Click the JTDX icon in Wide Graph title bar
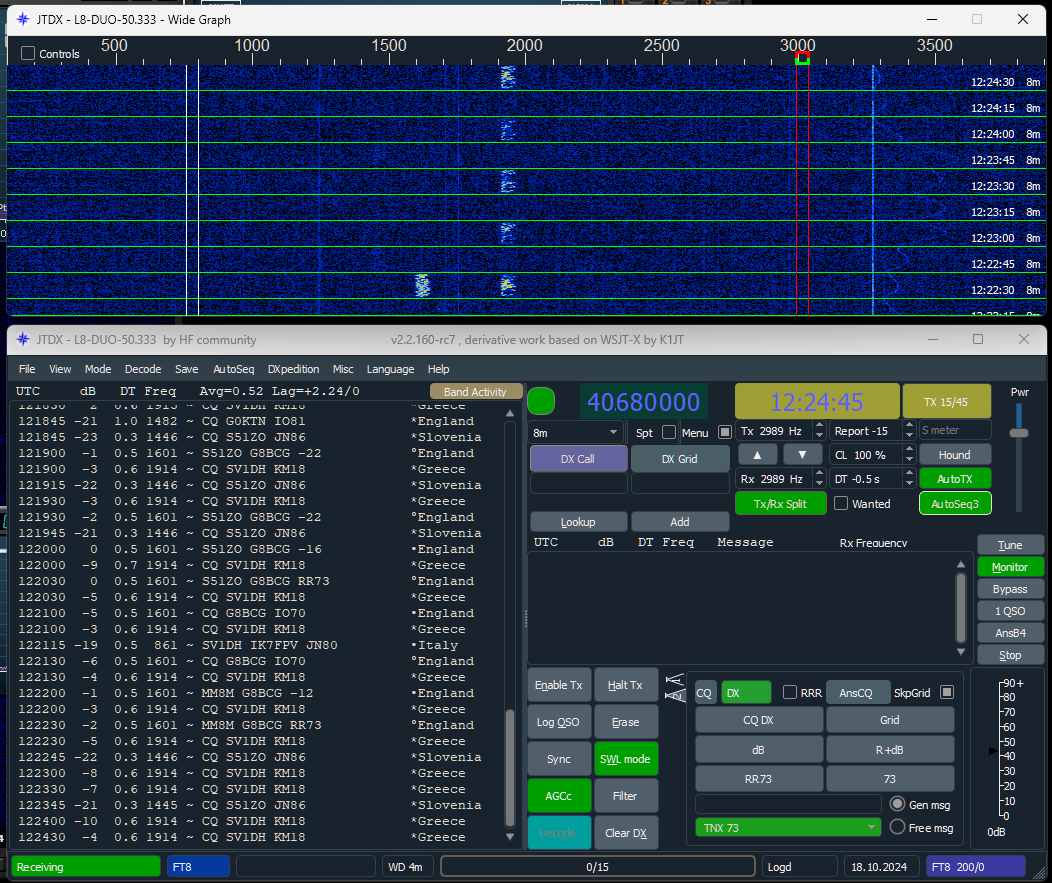 point(23,19)
